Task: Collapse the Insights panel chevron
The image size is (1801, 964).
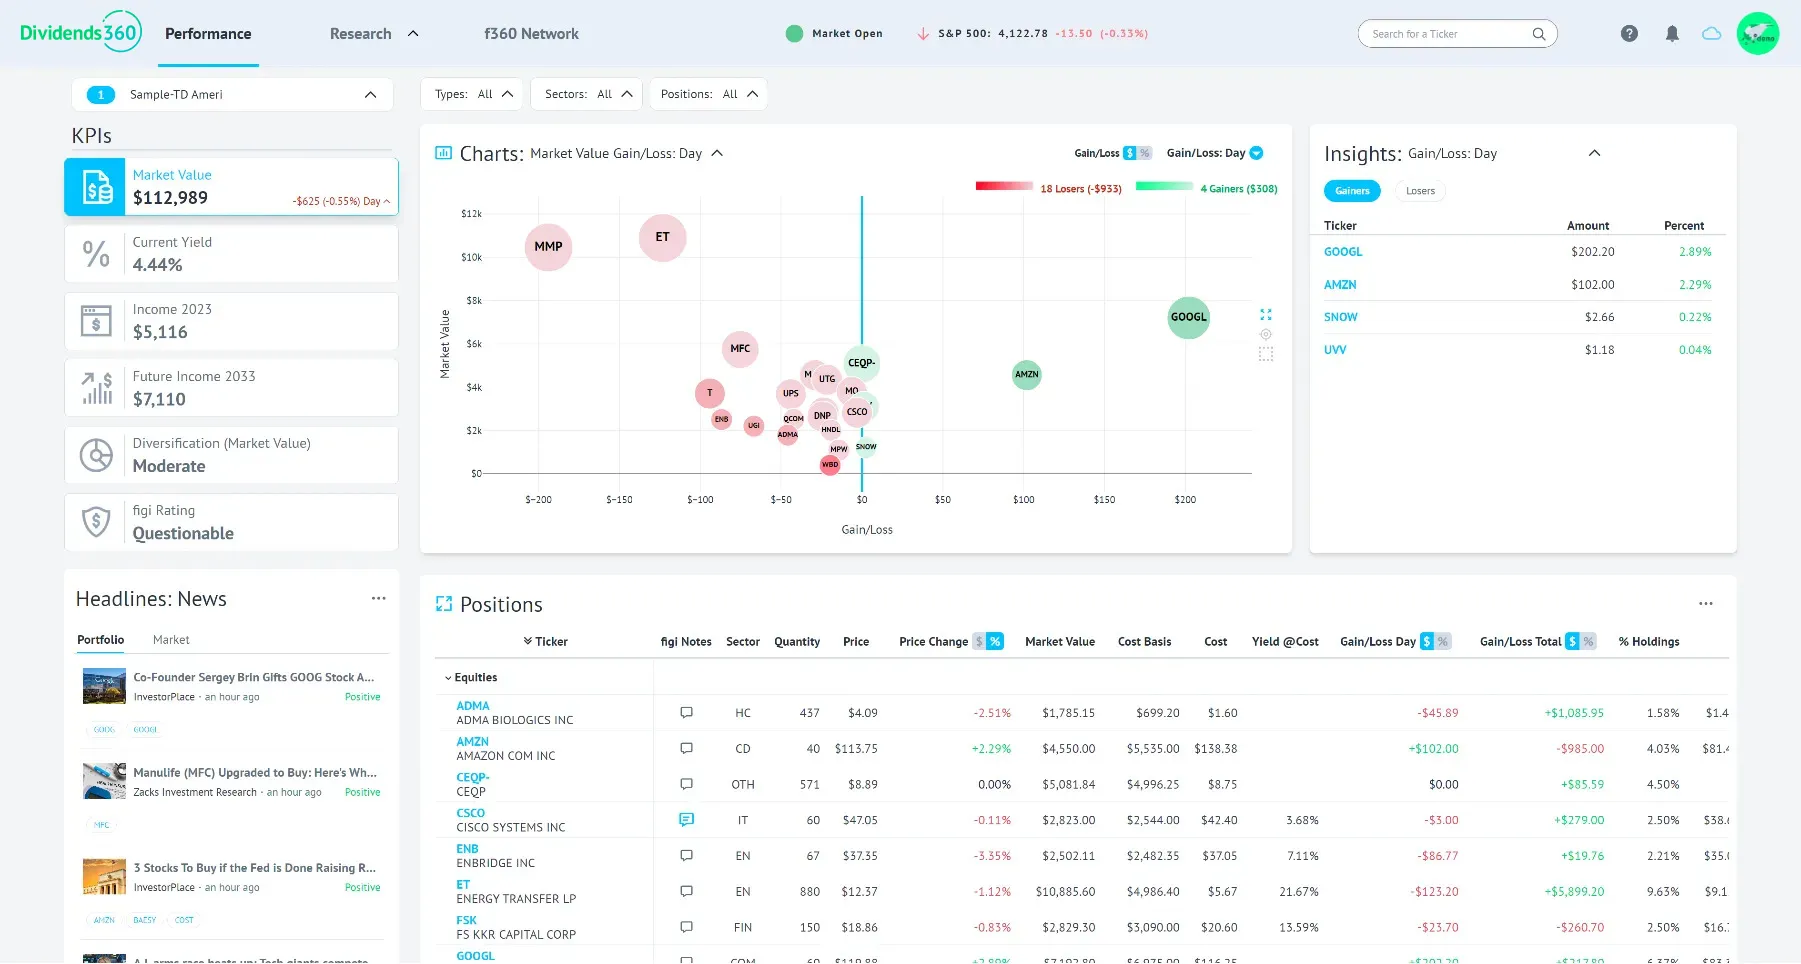Action: (1595, 153)
